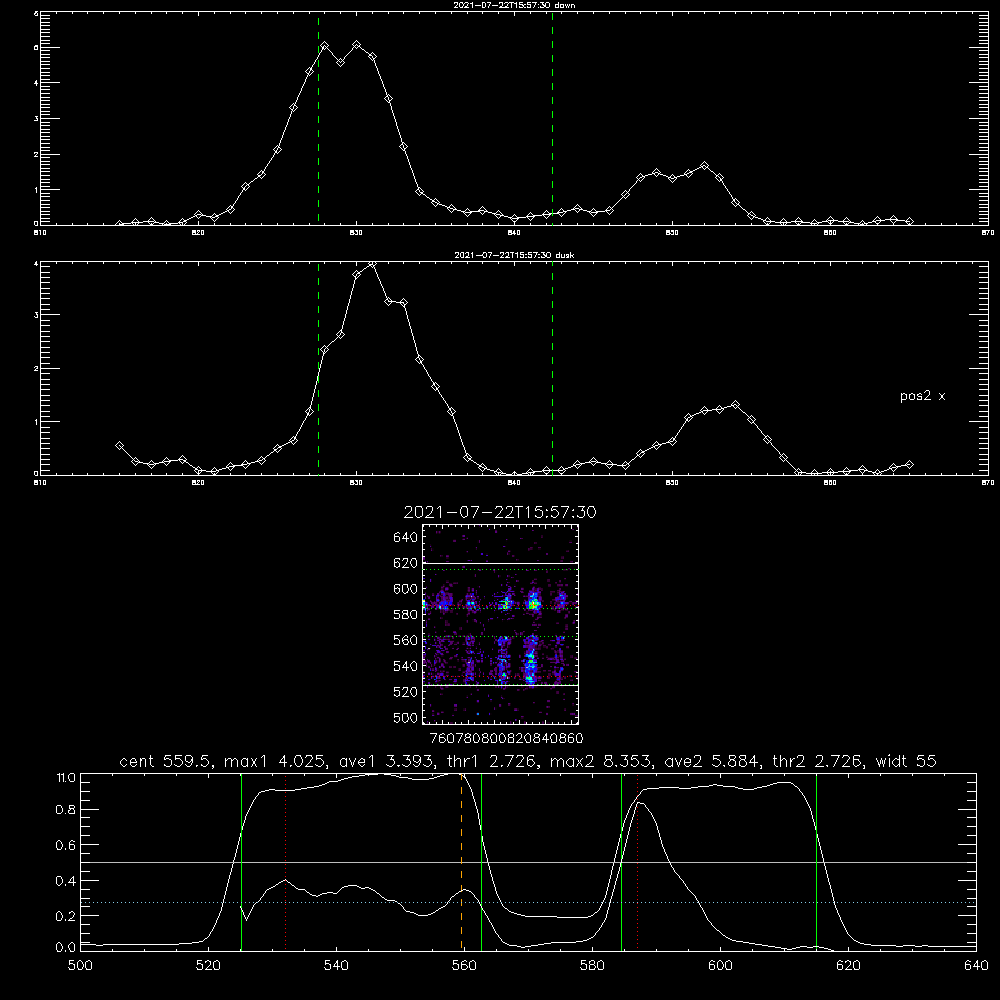Viewport: 1000px width, 1000px height.
Task: Click right green dashed line in dusk plot
Action: [552, 370]
